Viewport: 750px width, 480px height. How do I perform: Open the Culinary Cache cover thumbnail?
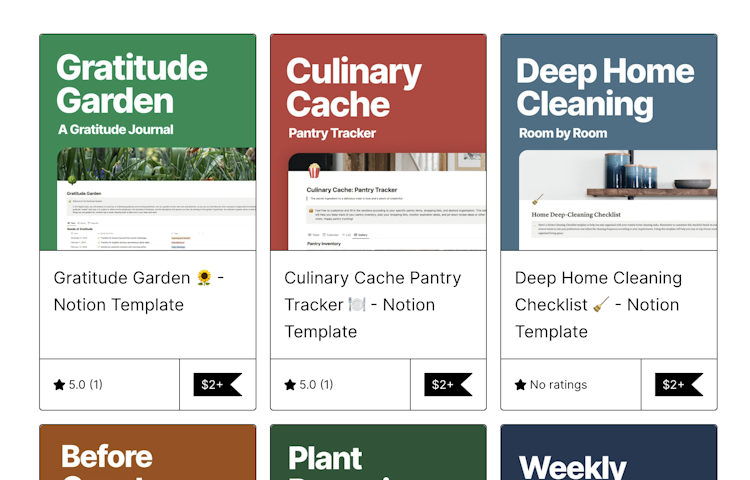pyautogui.click(x=378, y=142)
